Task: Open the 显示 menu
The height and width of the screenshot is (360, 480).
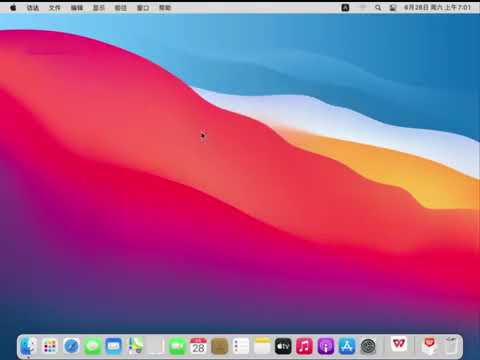Action: (99, 7)
